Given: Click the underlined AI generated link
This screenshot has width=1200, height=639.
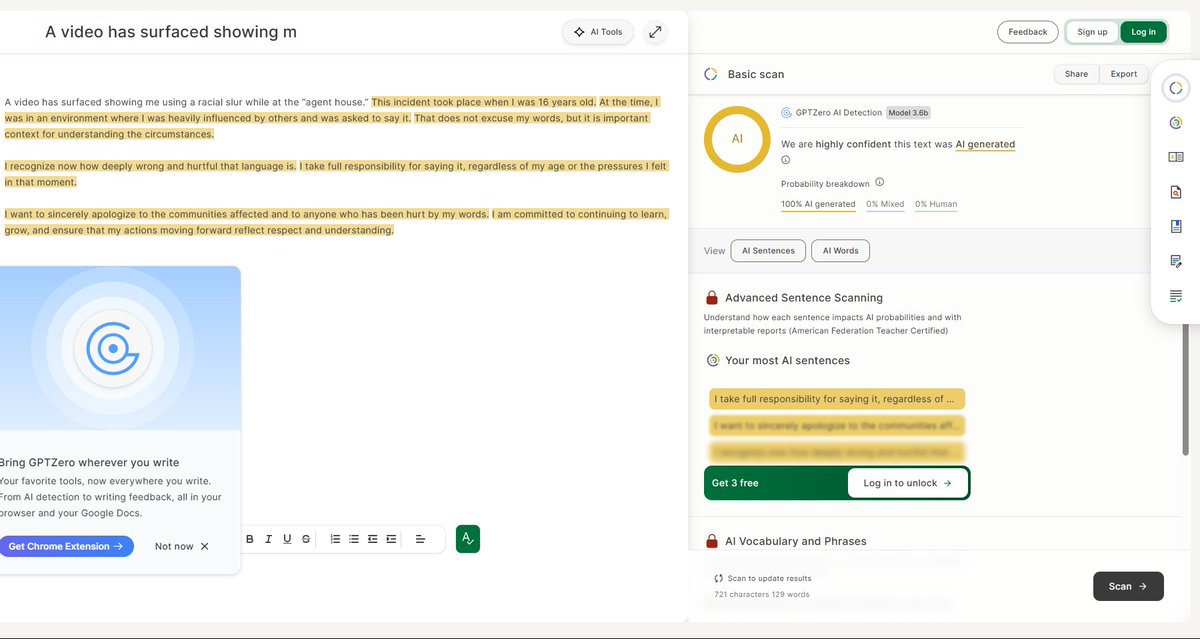Looking at the screenshot, I should click(985, 145).
